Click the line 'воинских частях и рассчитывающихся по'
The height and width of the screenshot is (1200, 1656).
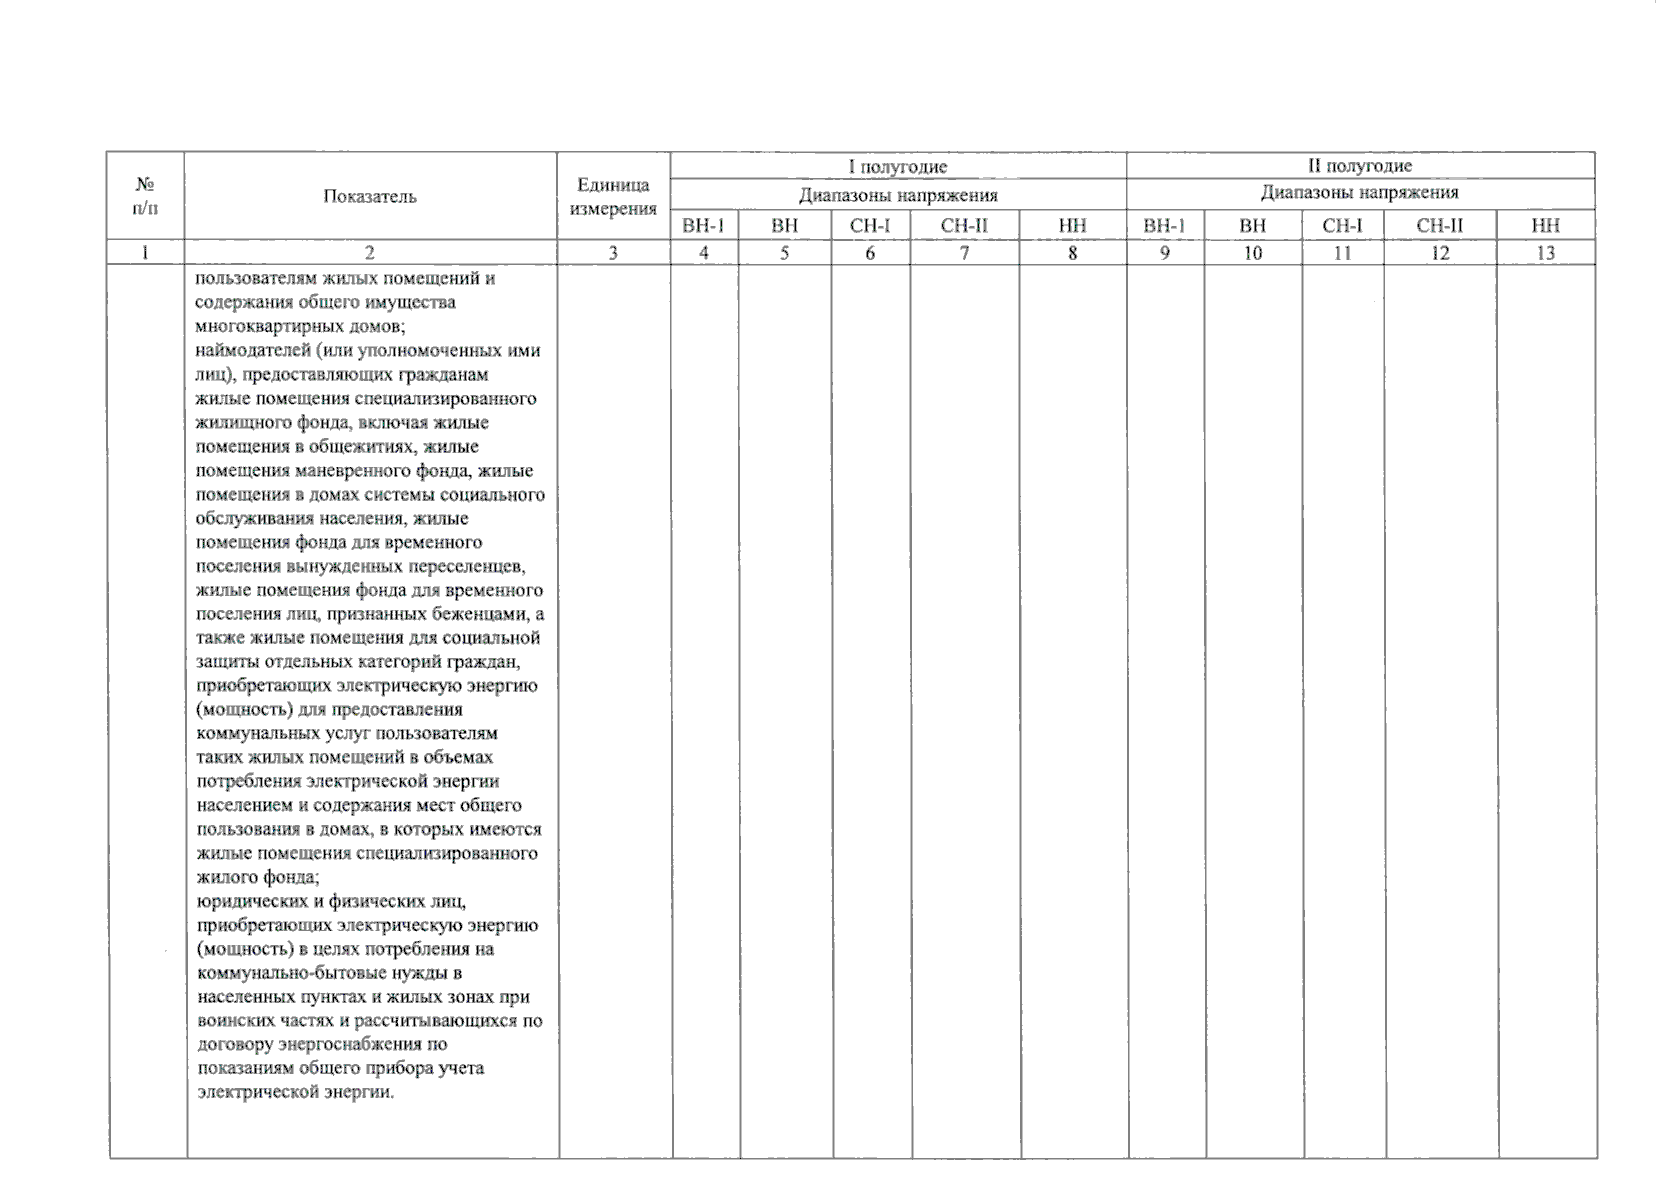pyautogui.click(x=370, y=1020)
